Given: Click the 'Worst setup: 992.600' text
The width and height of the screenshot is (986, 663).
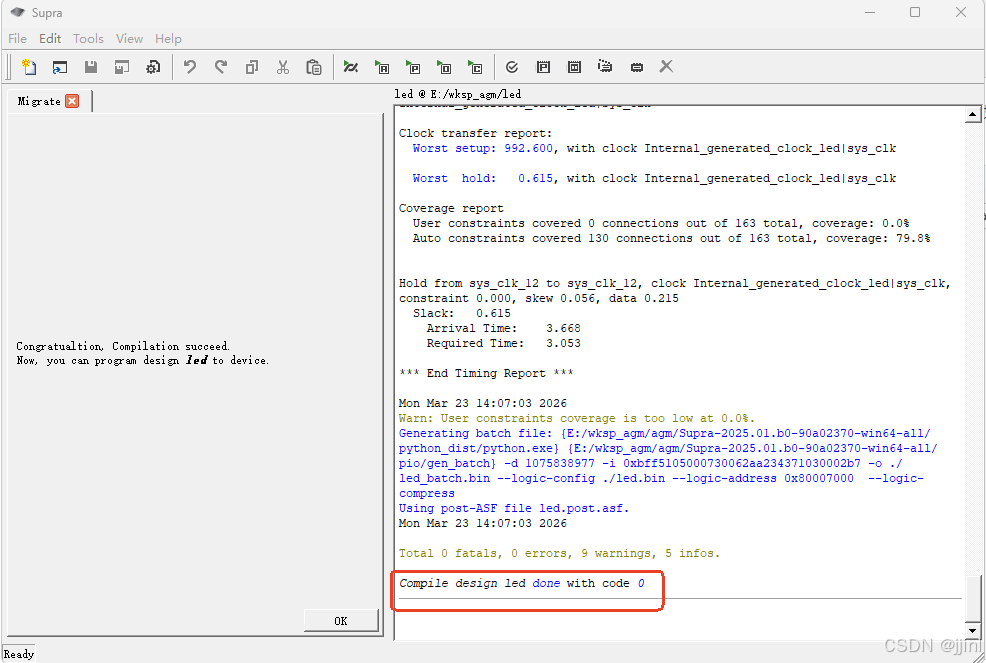Looking at the screenshot, I should [483, 148].
